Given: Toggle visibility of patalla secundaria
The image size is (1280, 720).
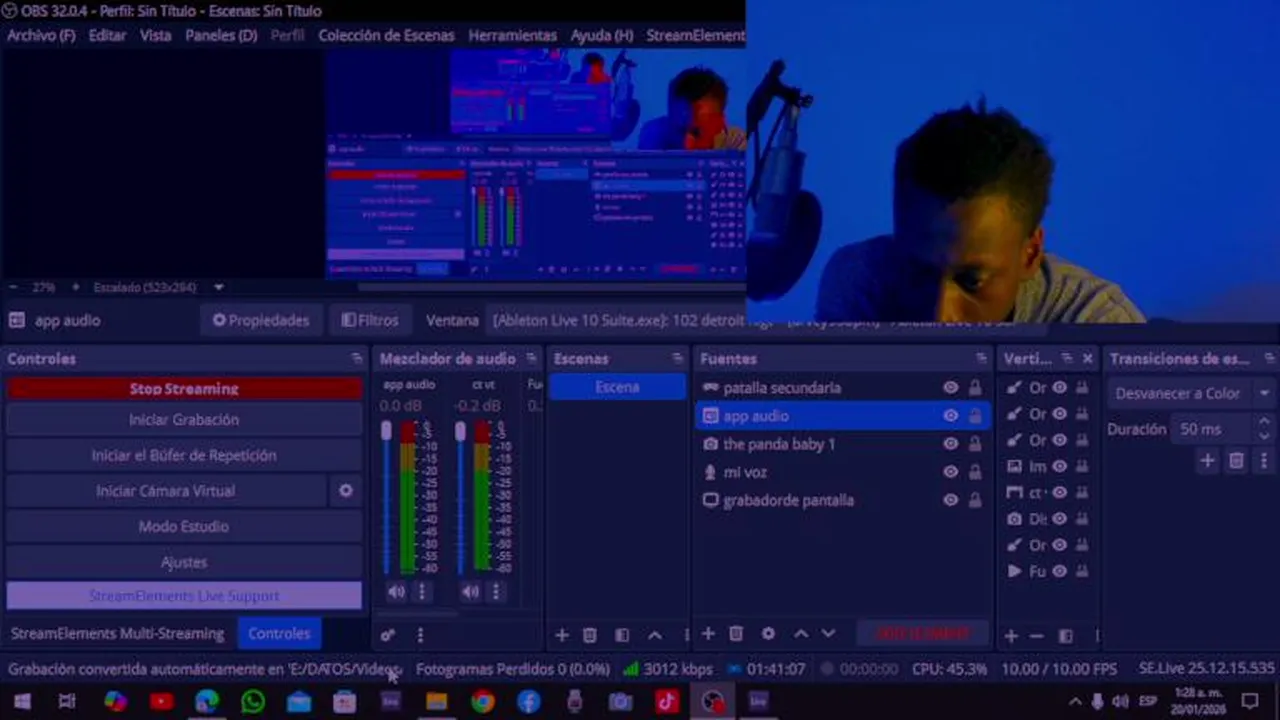Looking at the screenshot, I should click(x=950, y=388).
